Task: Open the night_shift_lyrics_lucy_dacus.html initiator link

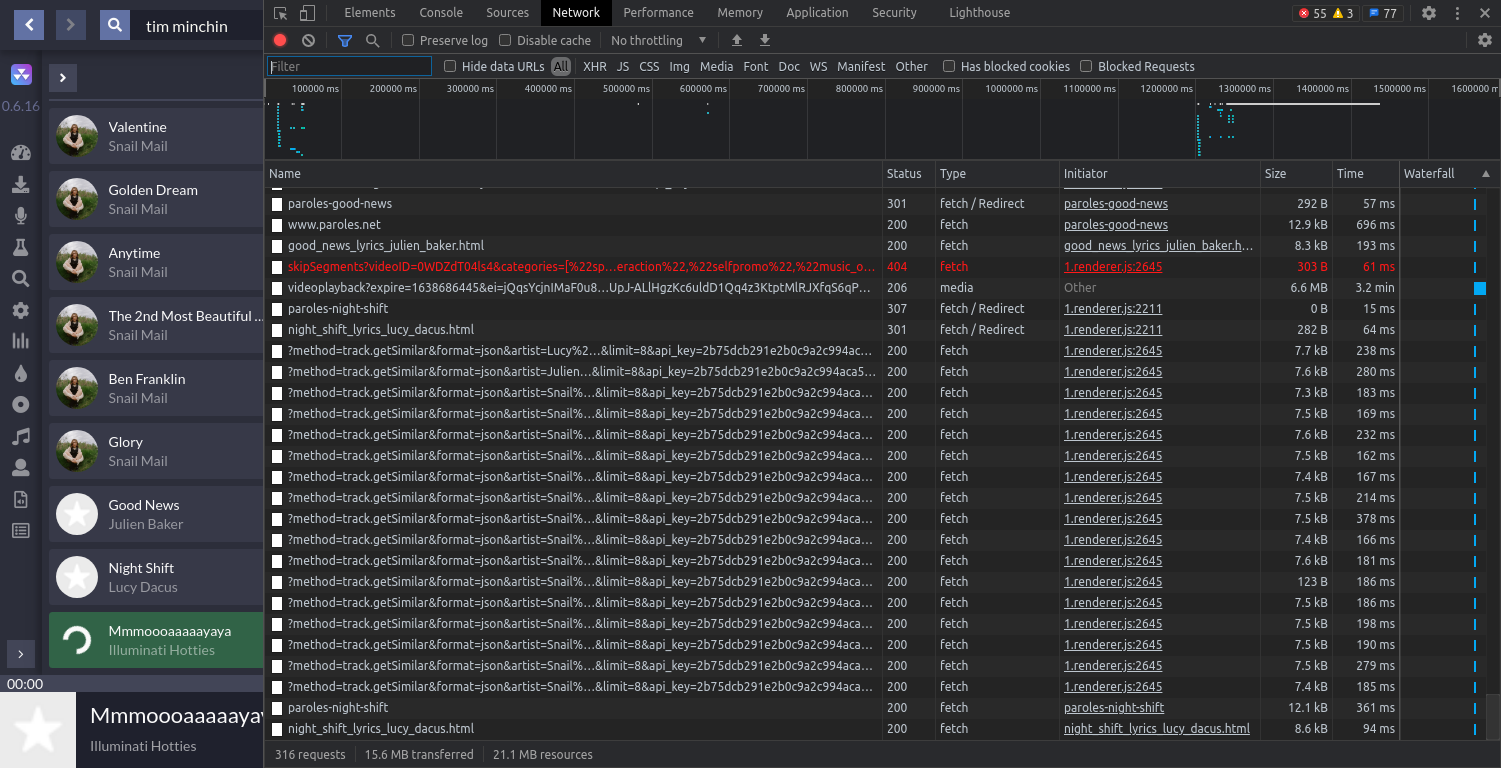Action: [1156, 729]
